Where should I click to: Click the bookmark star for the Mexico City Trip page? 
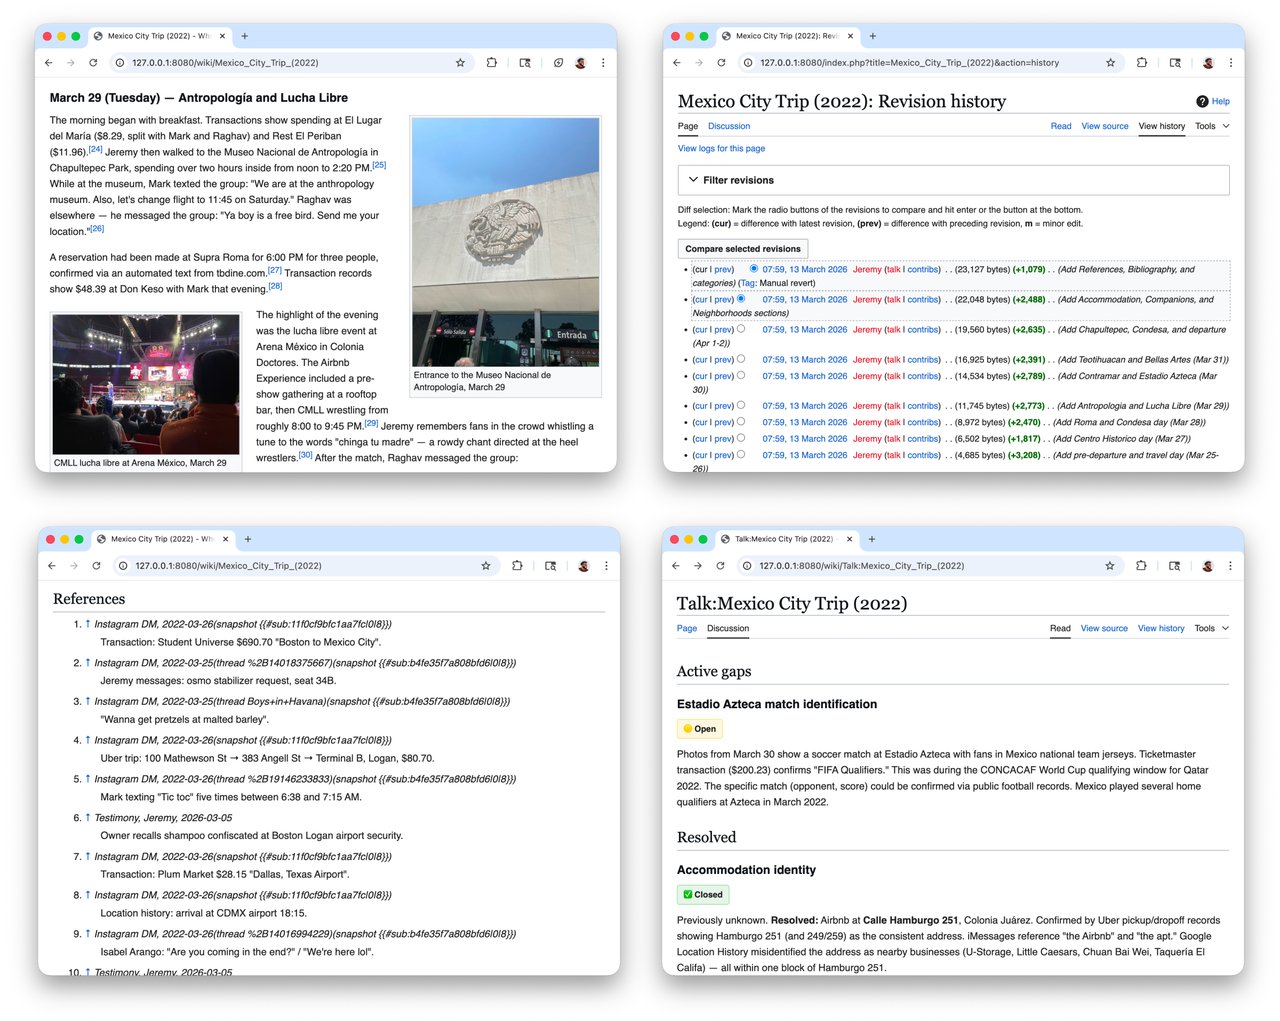(460, 62)
